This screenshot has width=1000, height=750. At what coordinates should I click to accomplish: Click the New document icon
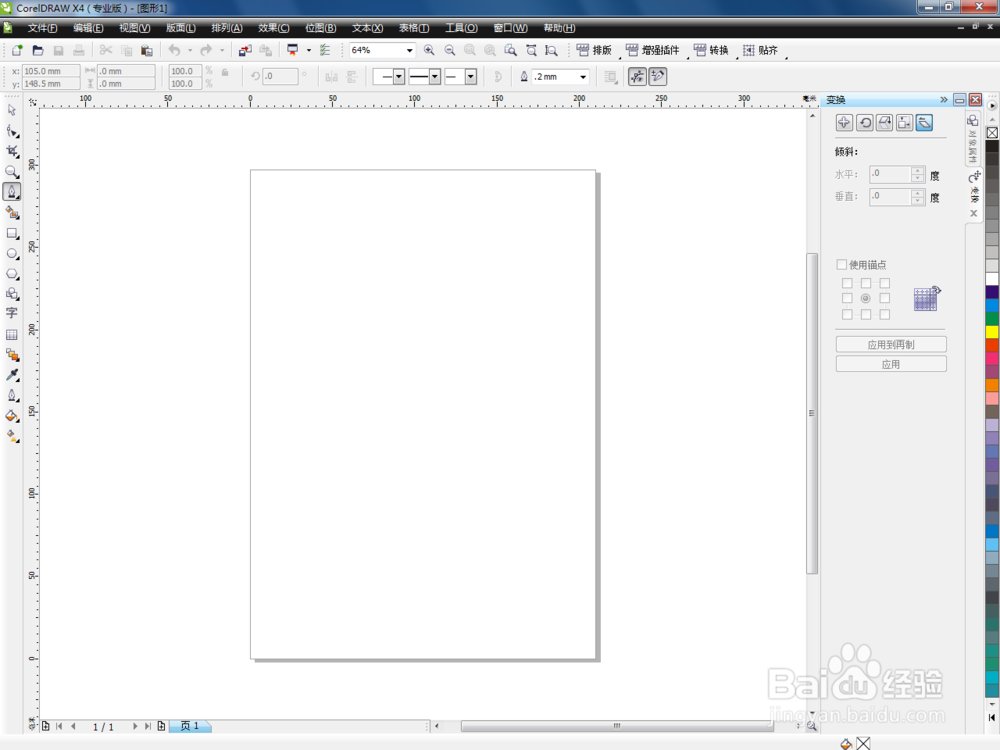17,50
